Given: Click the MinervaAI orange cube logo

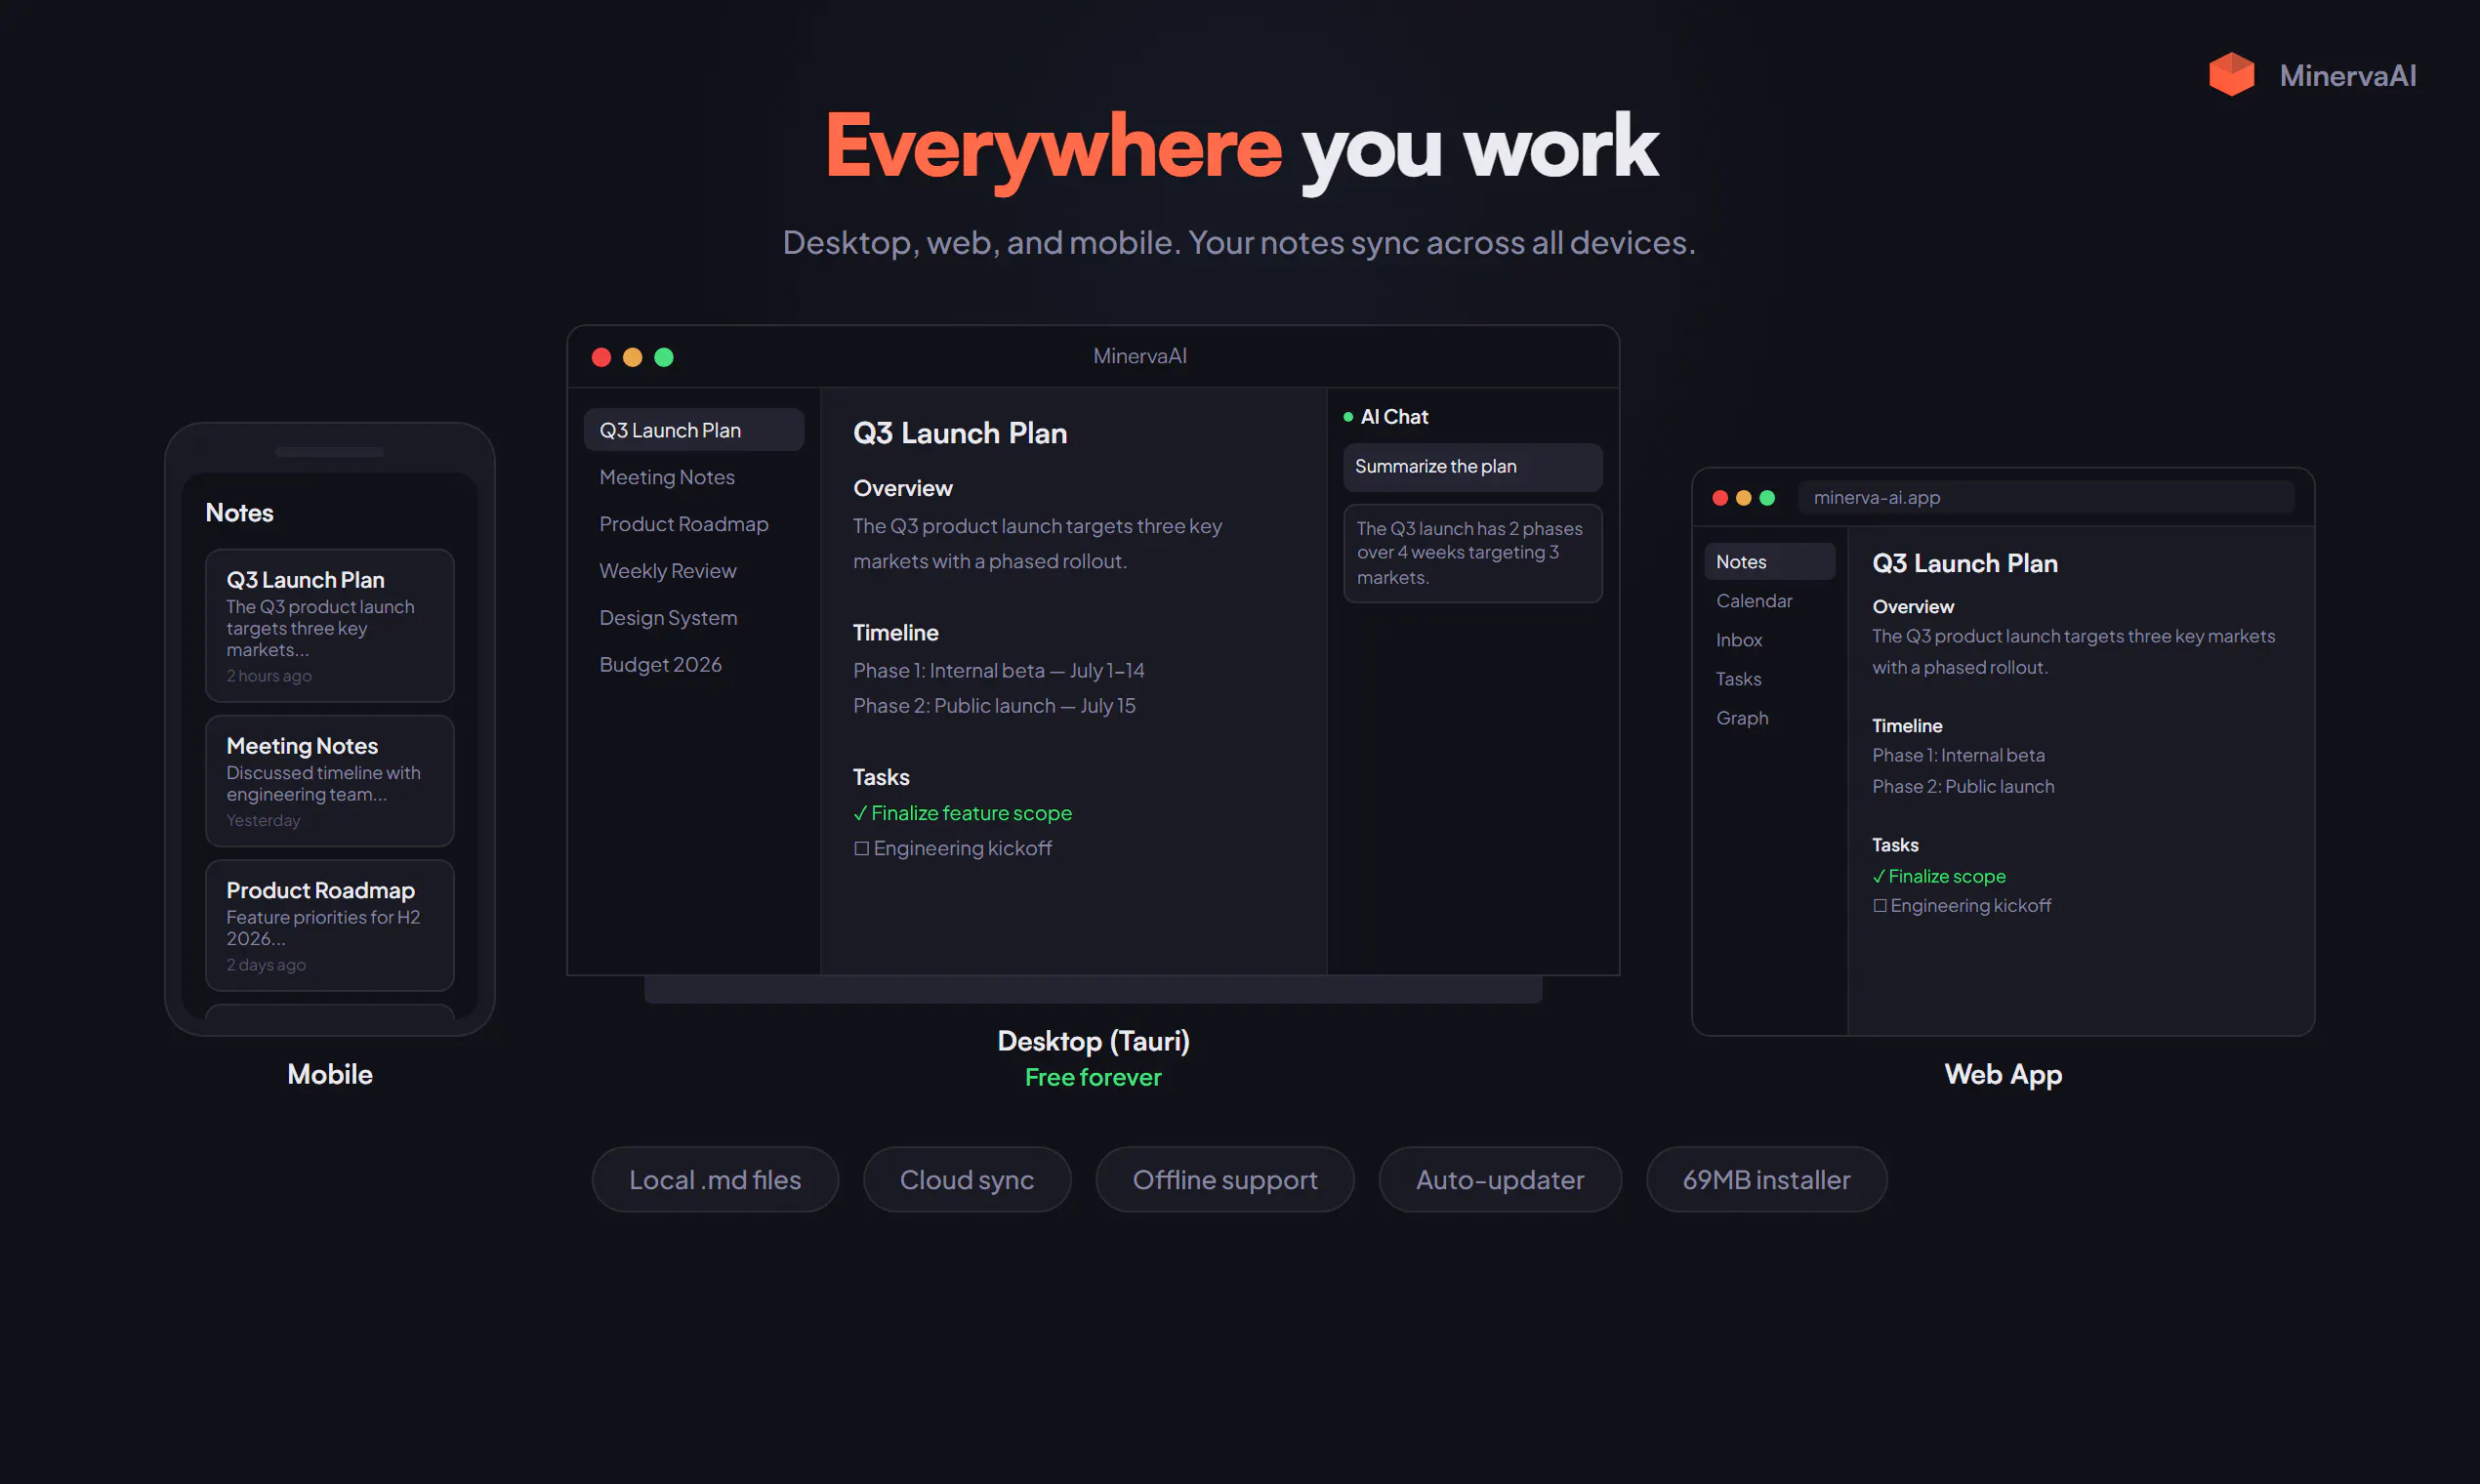Looking at the screenshot, I should 2231,75.
